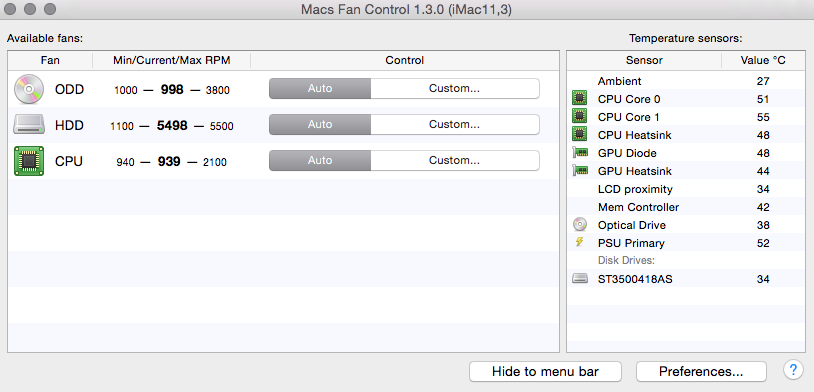Set HDD fan to Auto control
The image size is (814, 392).
click(x=320, y=125)
